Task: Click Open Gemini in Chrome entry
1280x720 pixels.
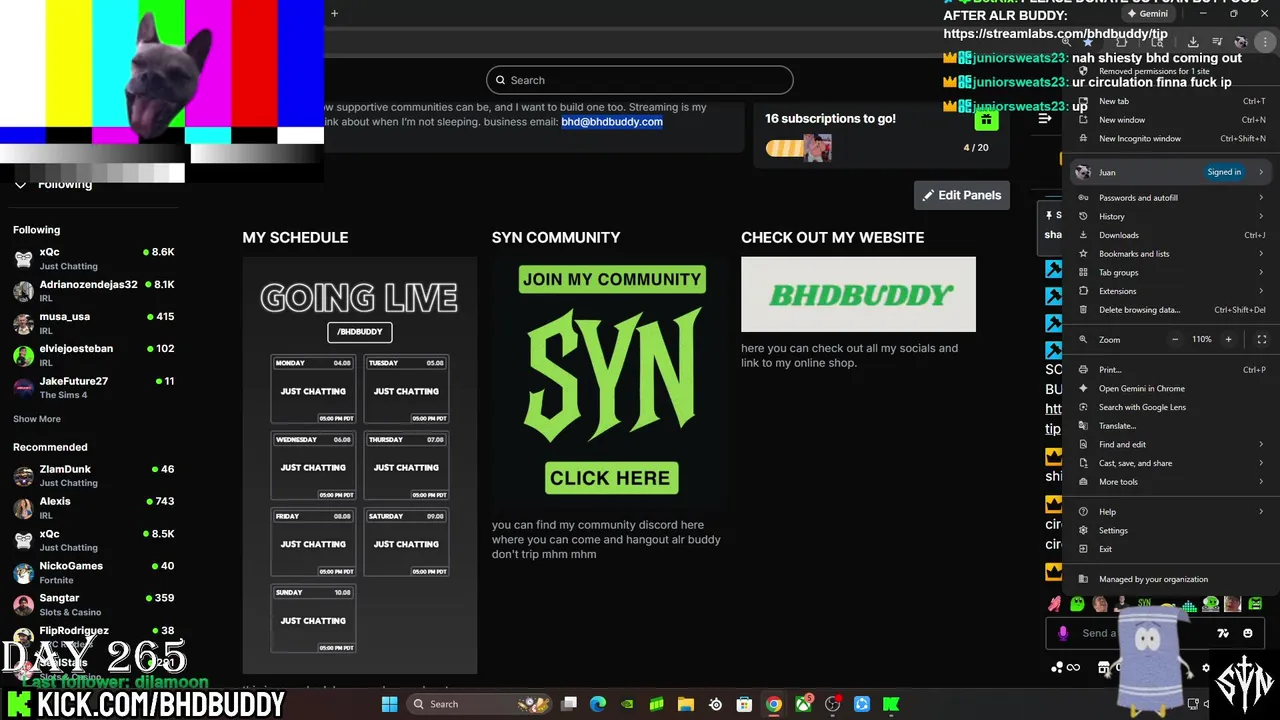Action: [x=1170, y=388]
